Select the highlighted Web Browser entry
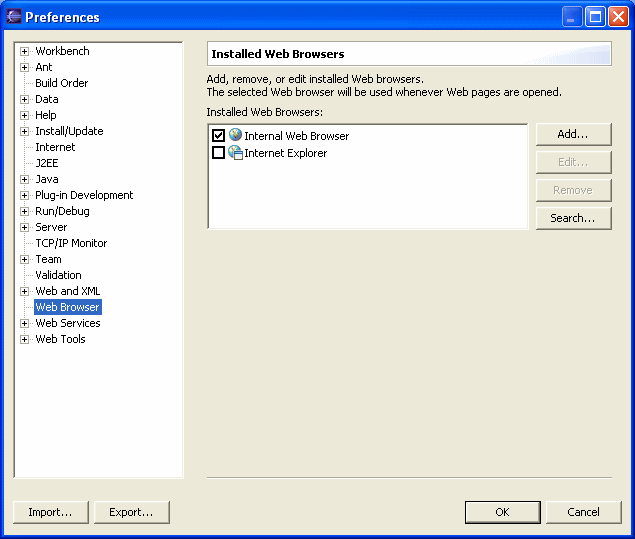 click(x=68, y=307)
